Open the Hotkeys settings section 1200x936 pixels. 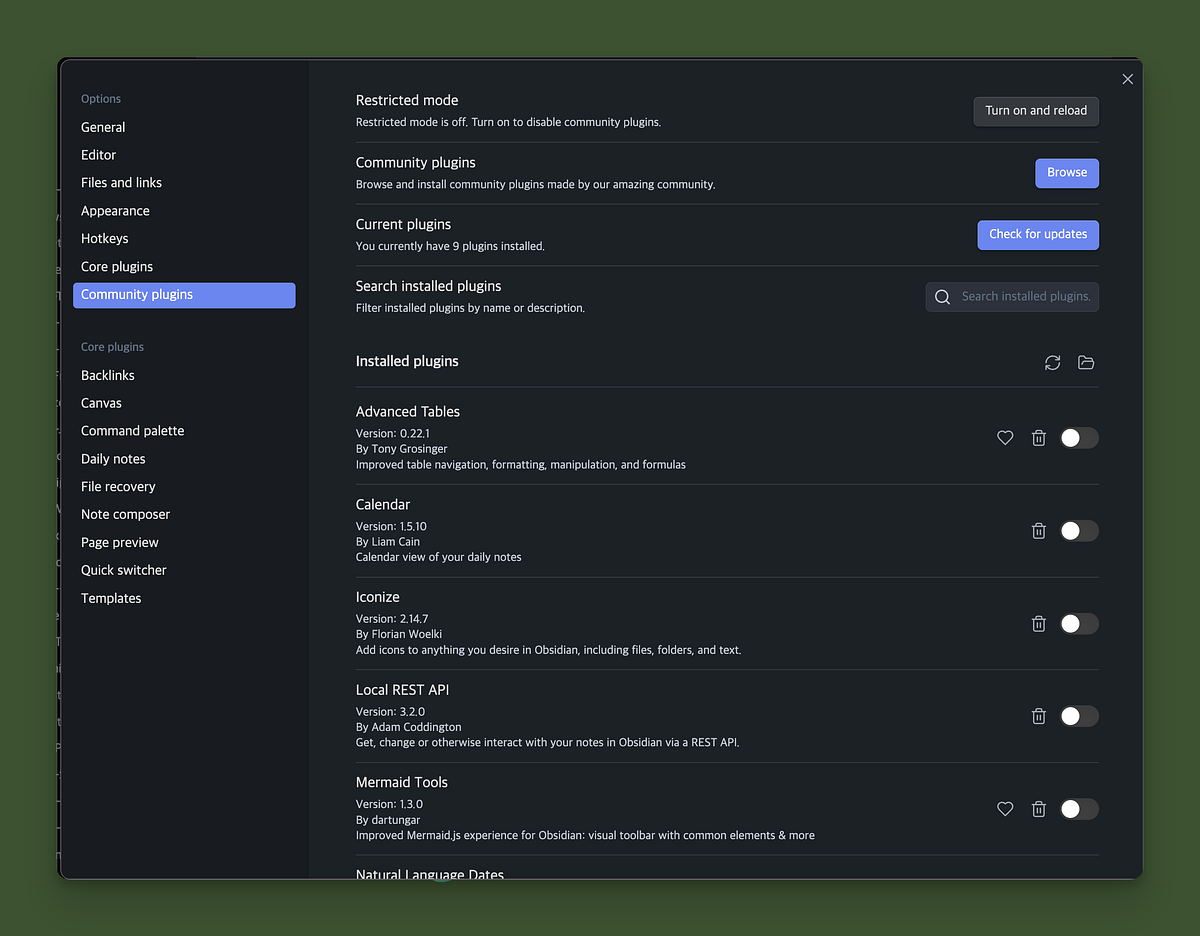coord(104,238)
